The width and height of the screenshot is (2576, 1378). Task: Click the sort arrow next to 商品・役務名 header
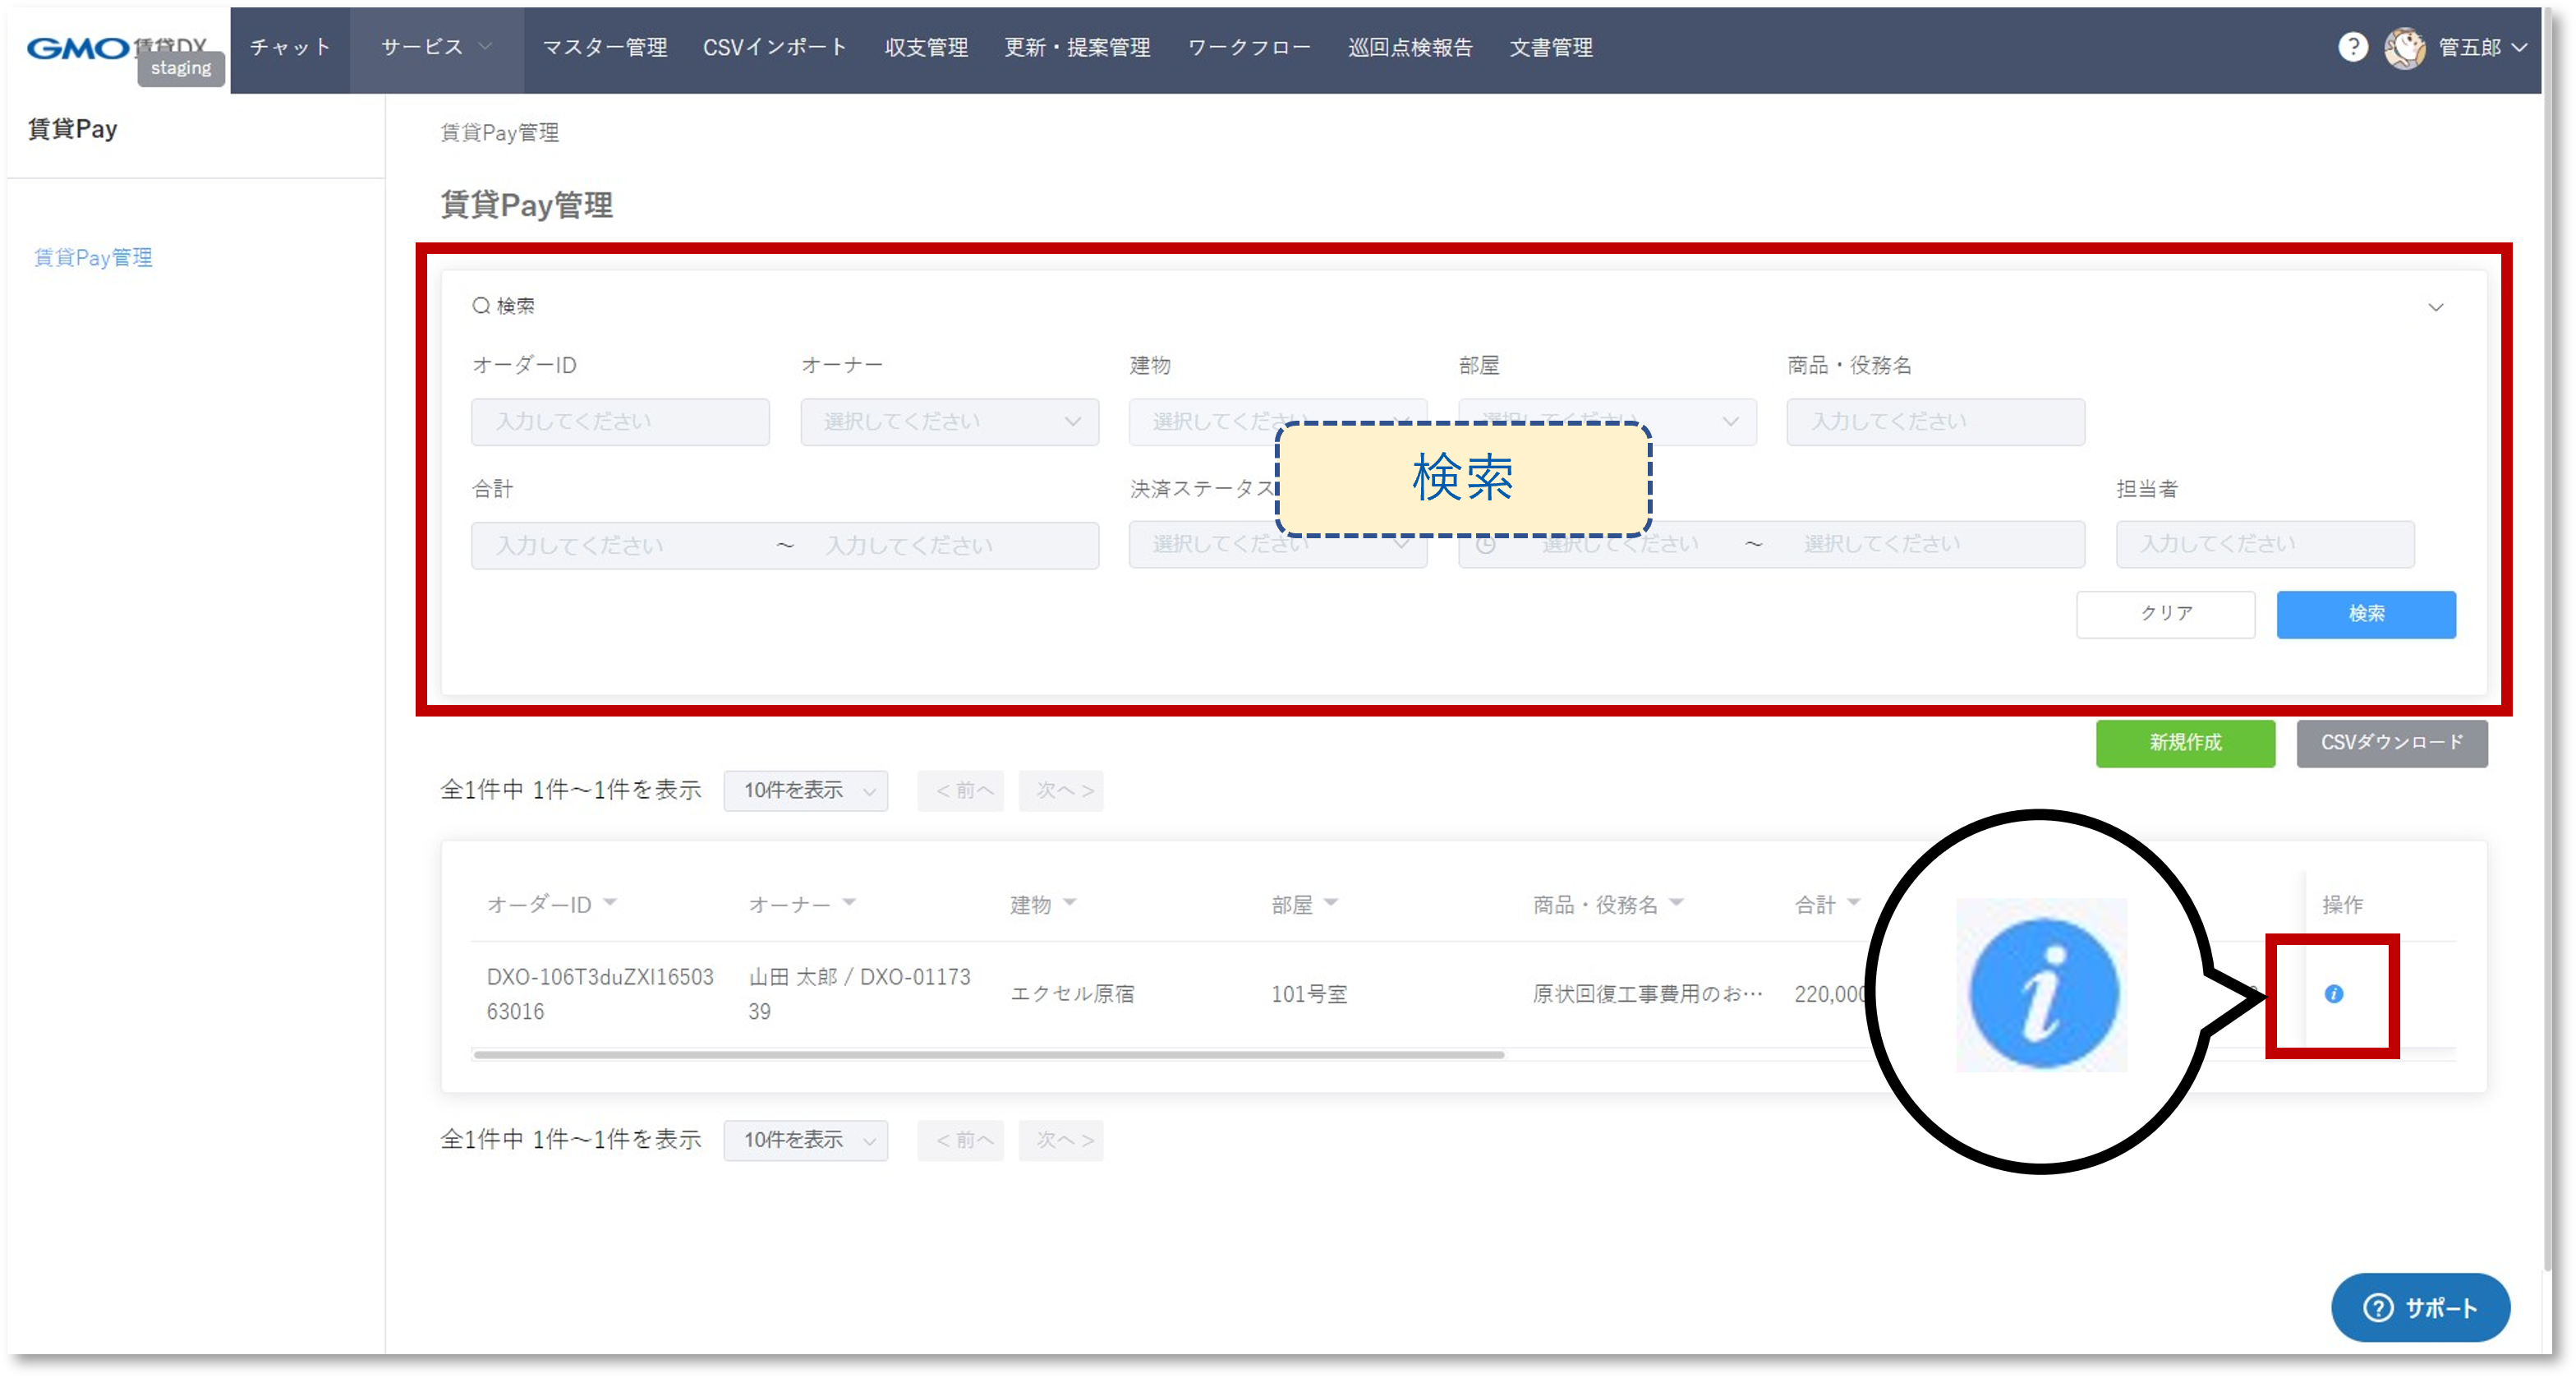click(1677, 902)
